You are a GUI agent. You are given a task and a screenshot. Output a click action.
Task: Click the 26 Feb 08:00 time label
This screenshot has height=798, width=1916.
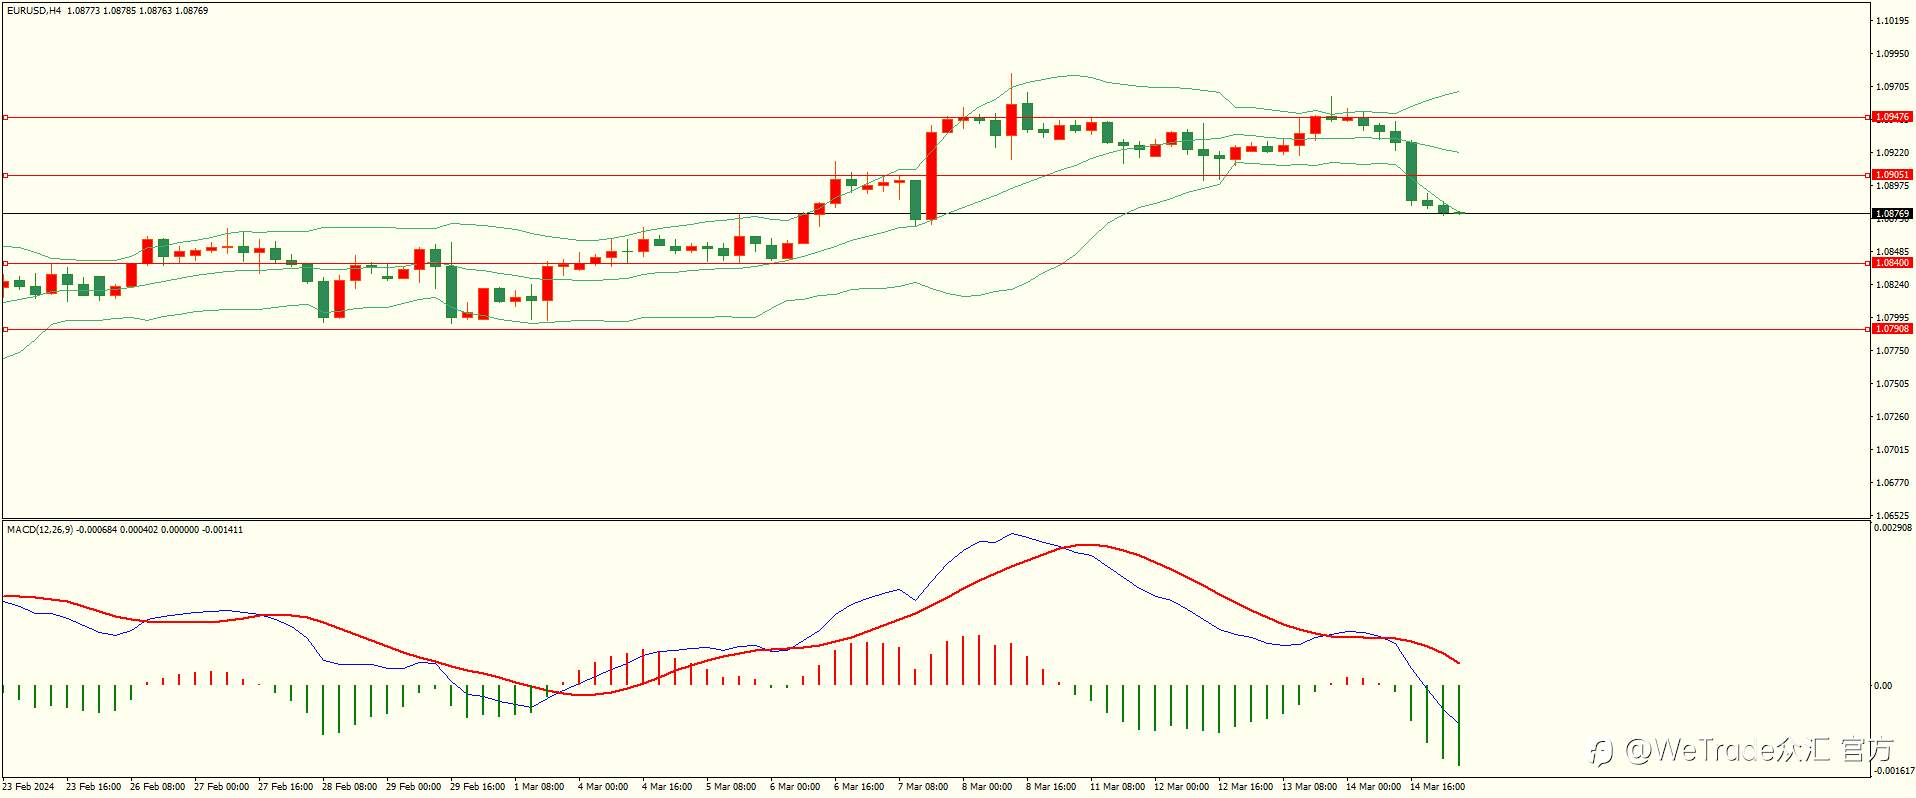[x=157, y=787]
